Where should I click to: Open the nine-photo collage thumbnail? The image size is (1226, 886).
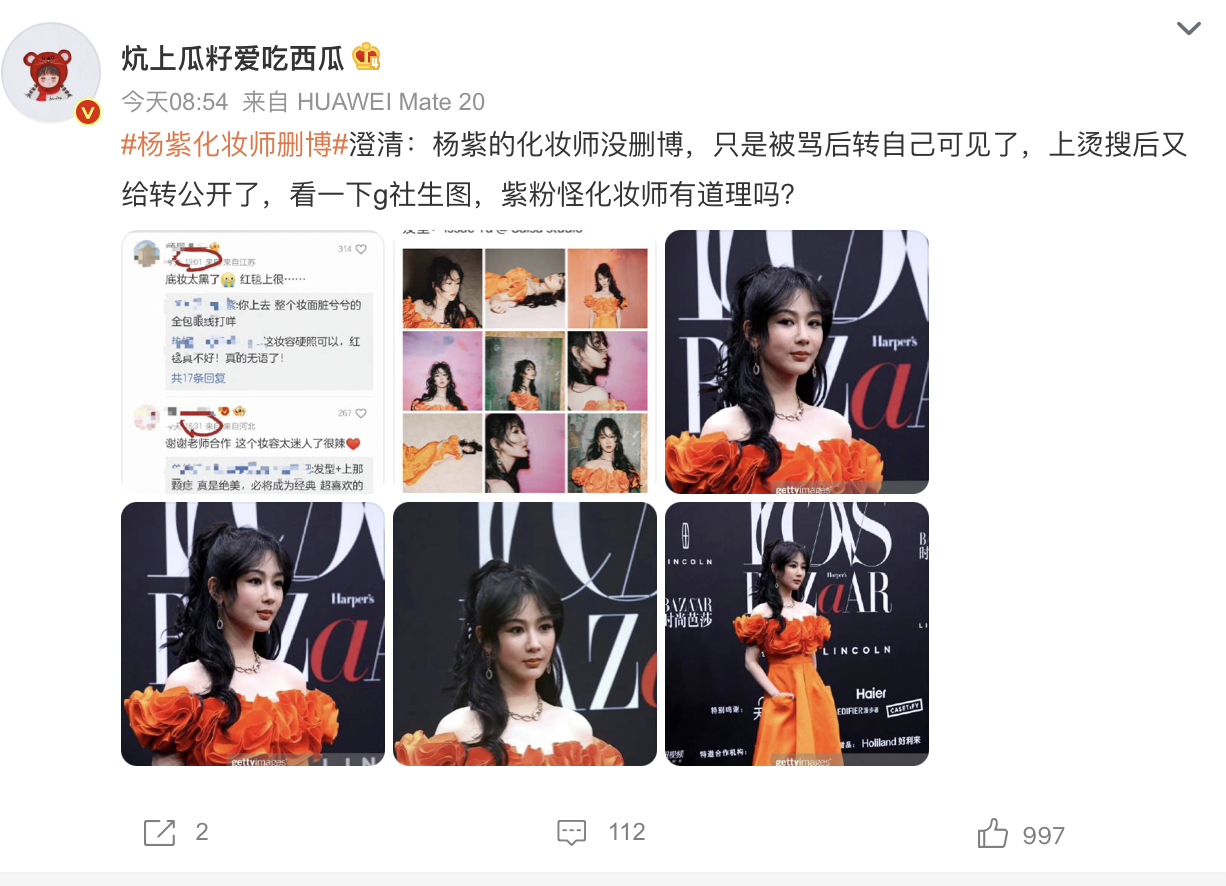tap(525, 362)
